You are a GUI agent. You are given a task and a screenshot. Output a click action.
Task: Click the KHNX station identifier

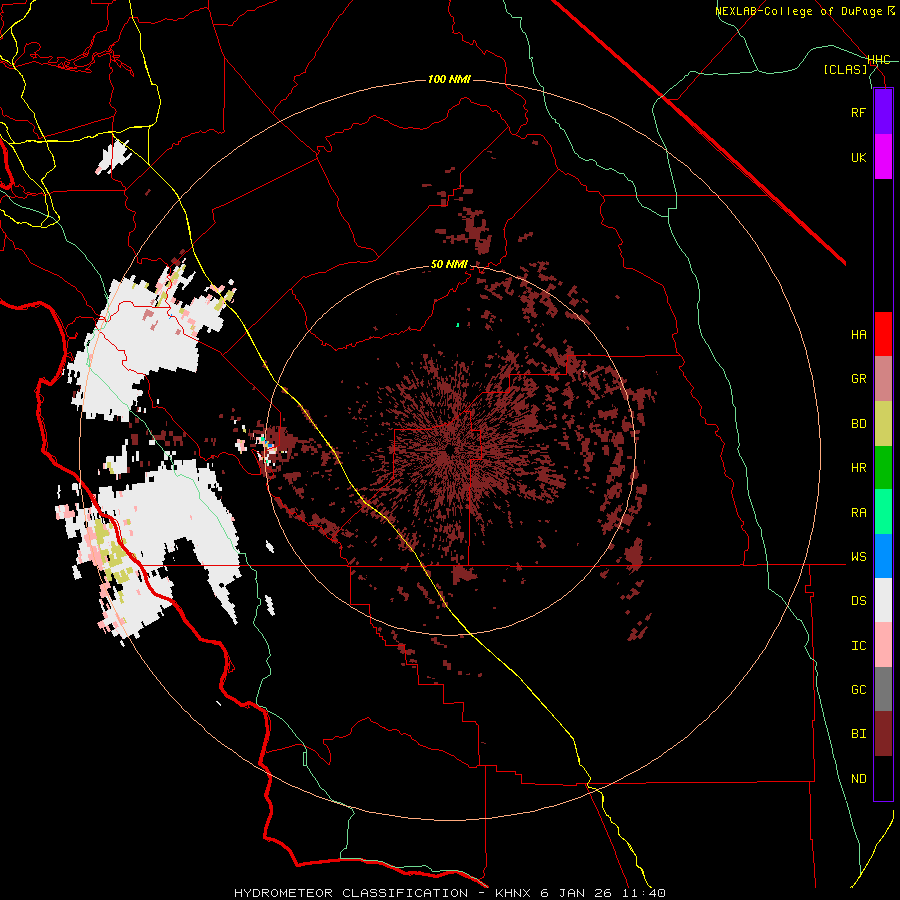point(513,893)
